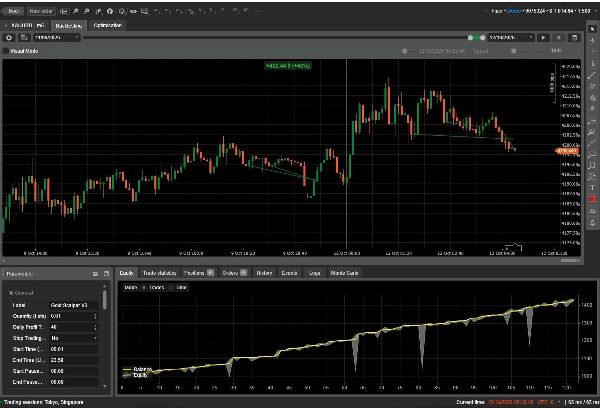600x408 pixels.
Task: Click the Back button
Action: [x=13, y=11]
